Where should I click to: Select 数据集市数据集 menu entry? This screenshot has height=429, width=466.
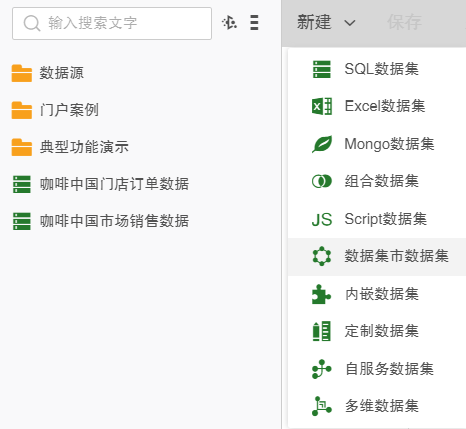377,257
